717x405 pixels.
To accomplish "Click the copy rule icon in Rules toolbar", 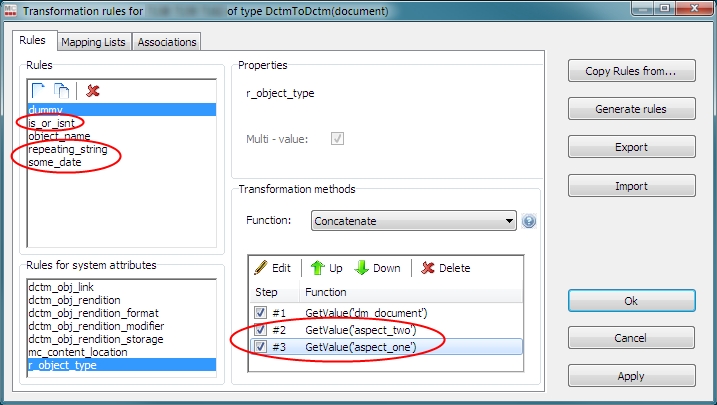I will coord(62,91).
